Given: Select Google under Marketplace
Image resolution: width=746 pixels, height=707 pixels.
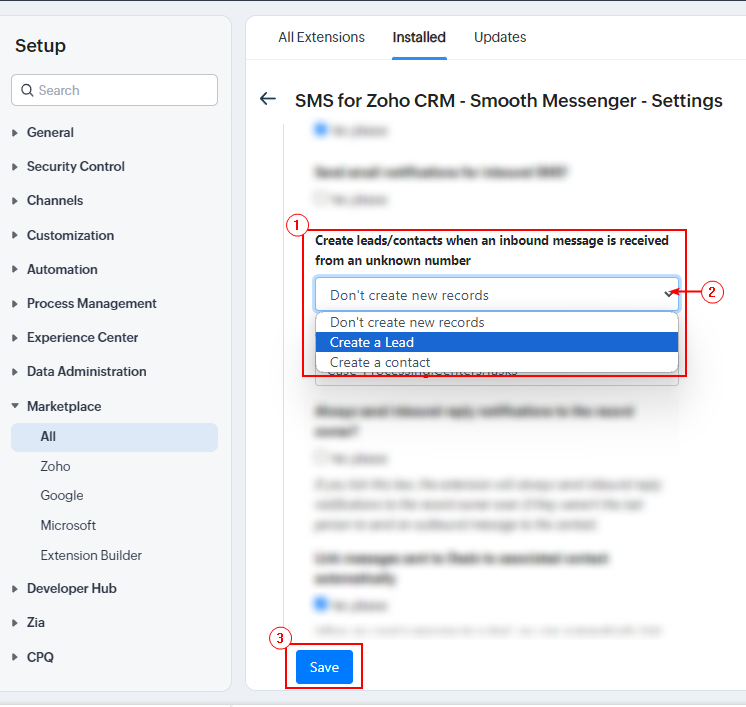Looking at the screenshot, I should pos(62,495).
